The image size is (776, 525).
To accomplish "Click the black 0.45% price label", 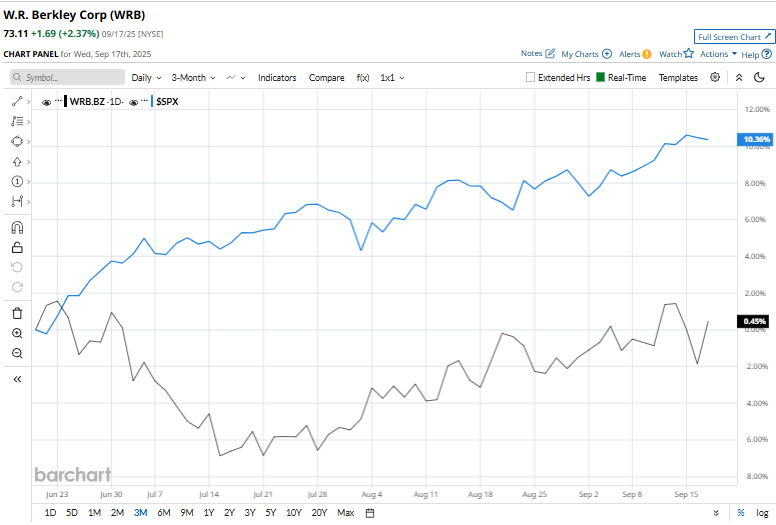I will [754, 321].
